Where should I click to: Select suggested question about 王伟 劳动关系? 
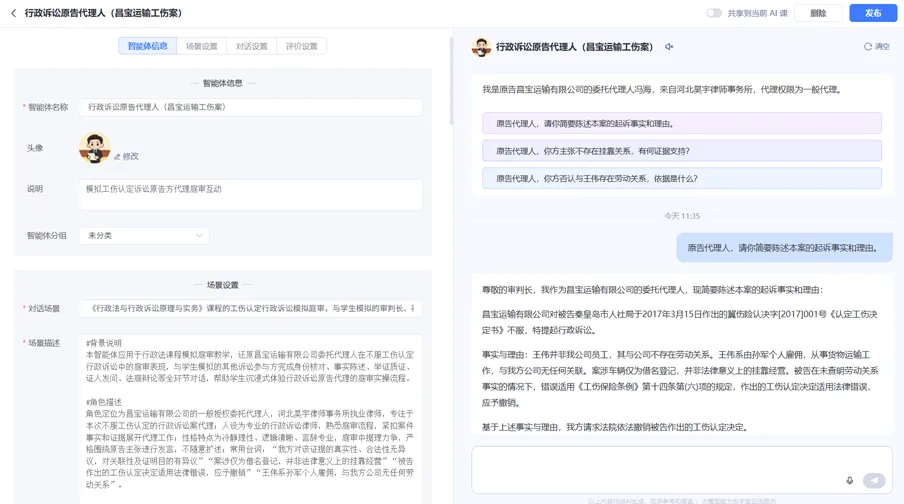click(681, 178)
